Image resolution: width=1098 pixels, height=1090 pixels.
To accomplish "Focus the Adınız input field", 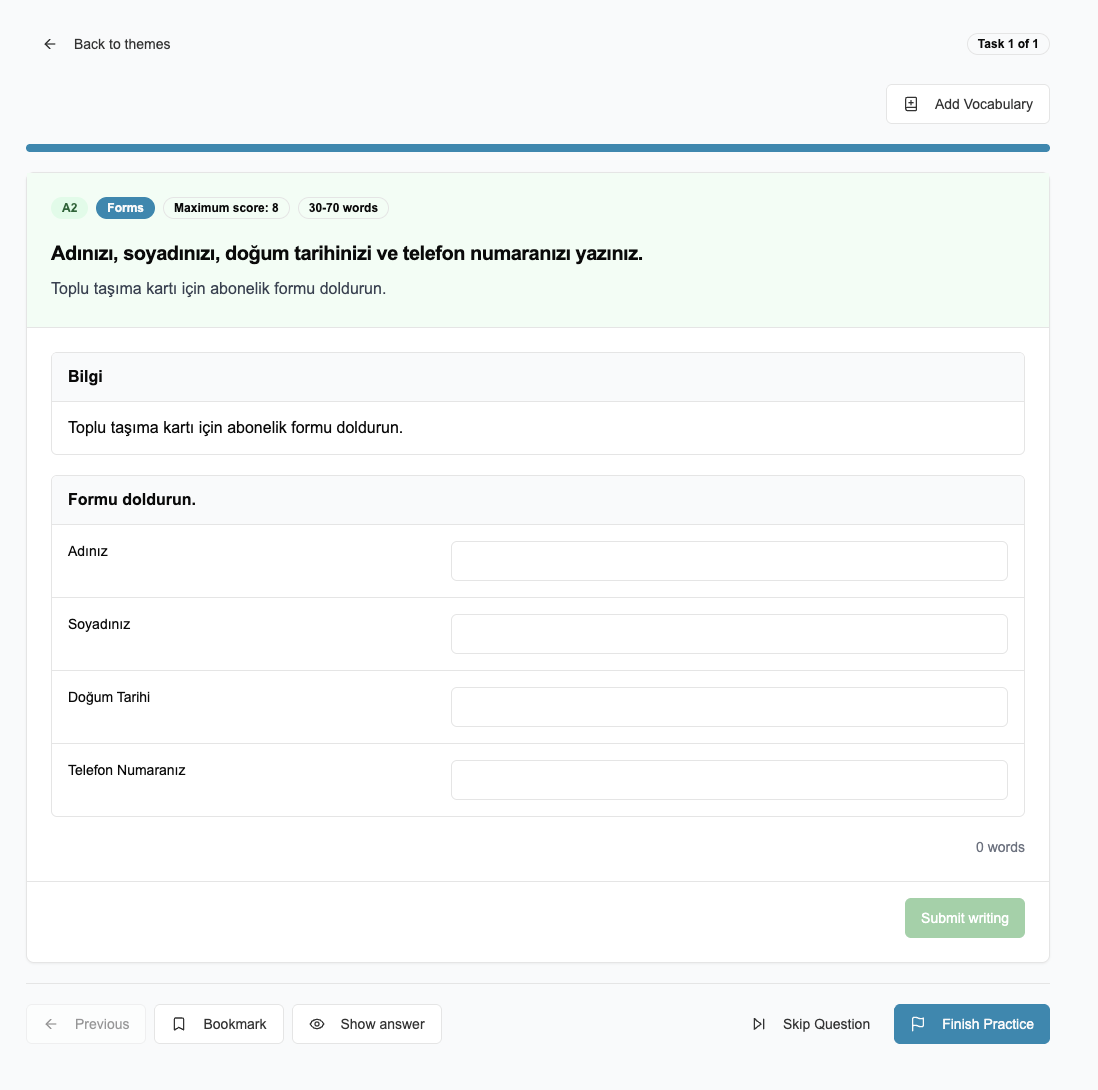I will [729, 561].
